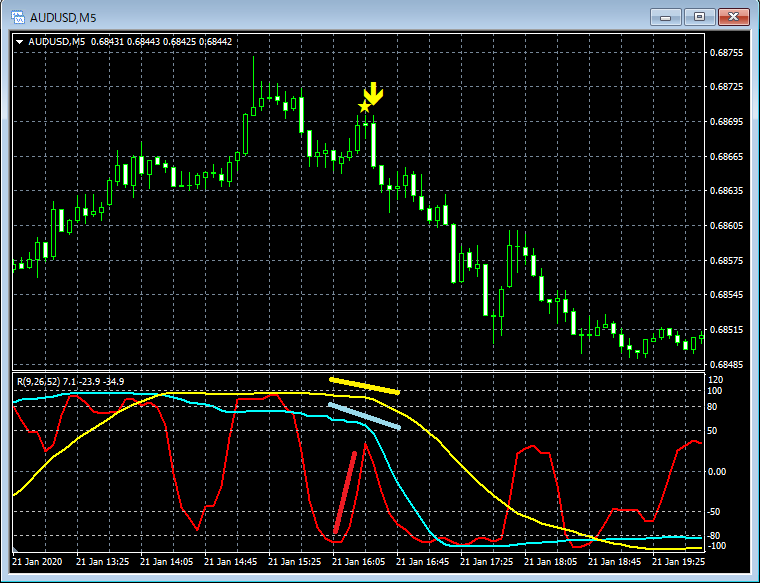760x583 pixels.
Task: Click the dropdown triangle beside the AUDUSD,M5 header
Action: (x=19, y=42)
